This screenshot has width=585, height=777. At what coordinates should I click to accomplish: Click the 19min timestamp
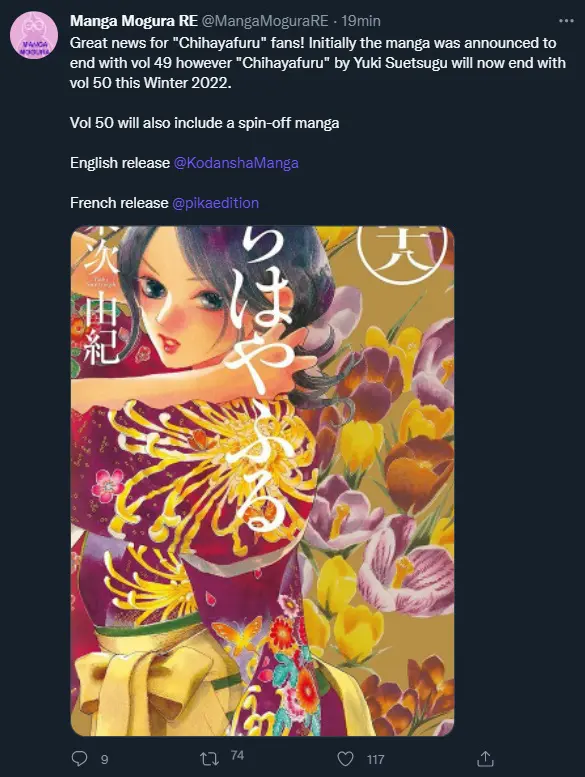361,21
